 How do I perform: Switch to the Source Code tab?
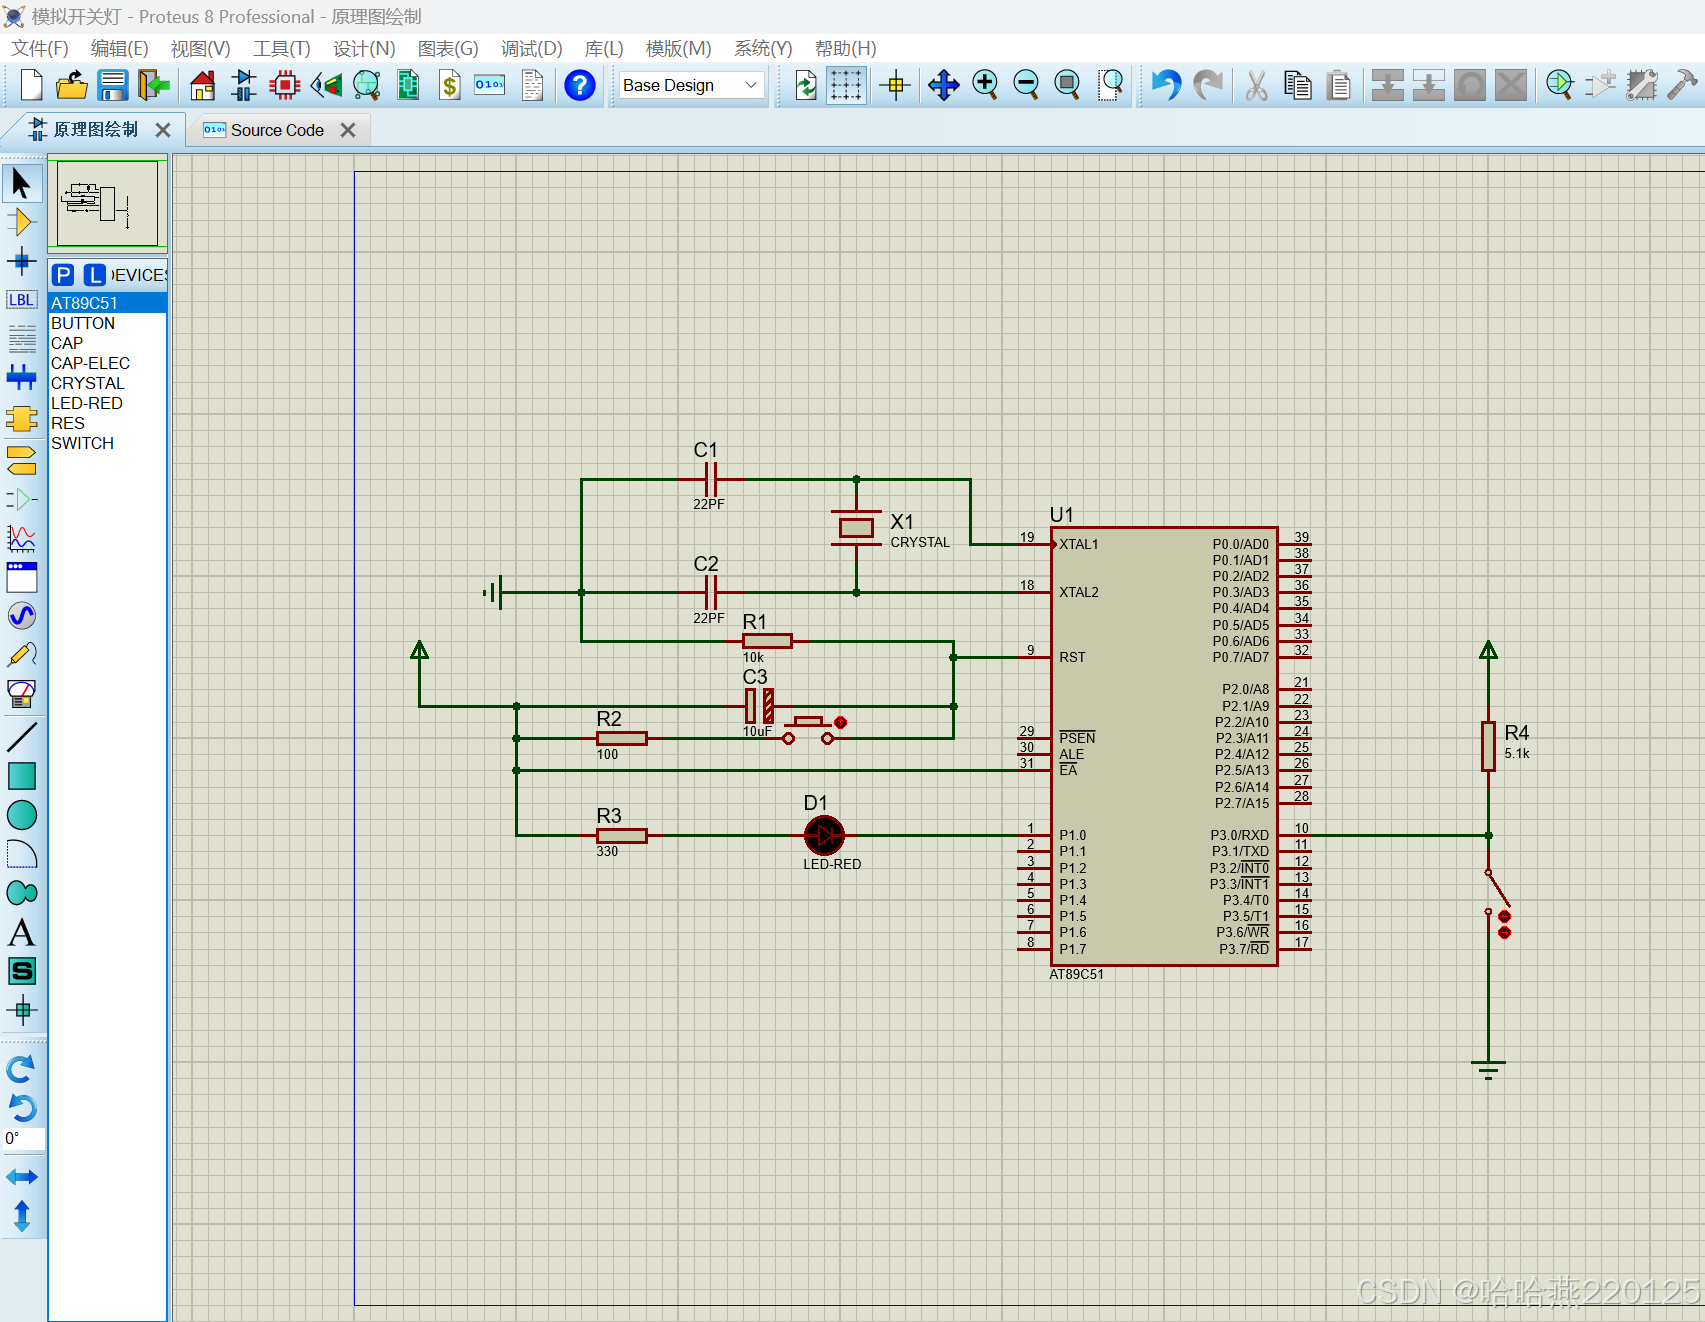(277, 130)
